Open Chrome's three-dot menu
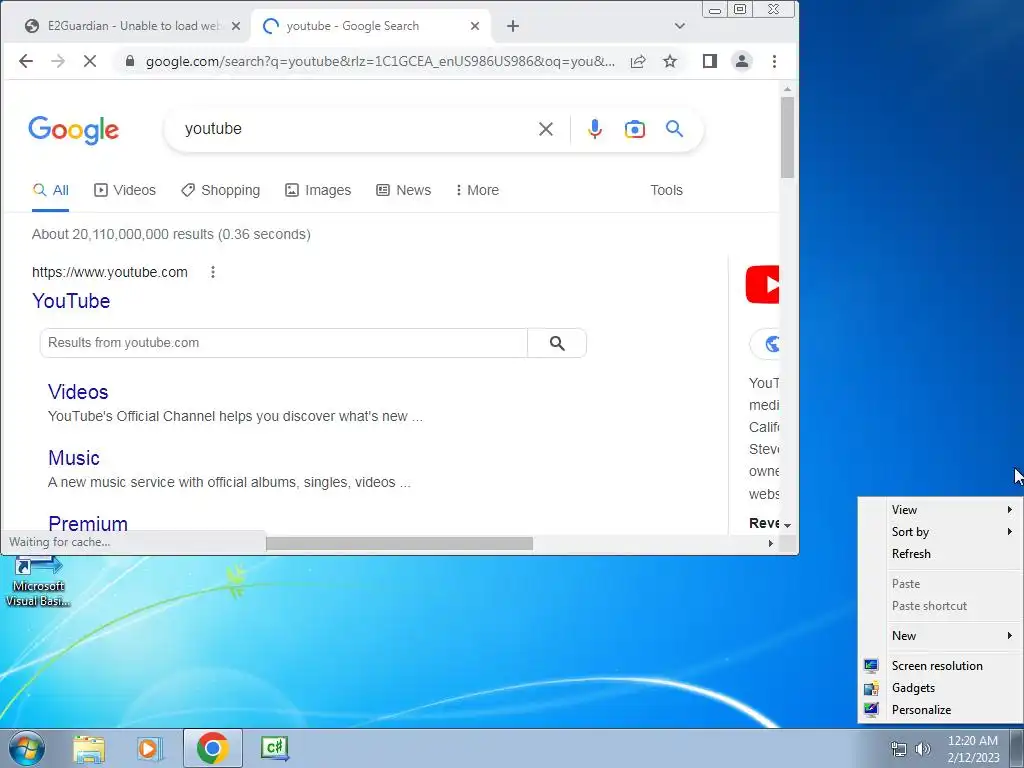The width and height of the screenshot is (1024, 768). (x=775, y=61)
